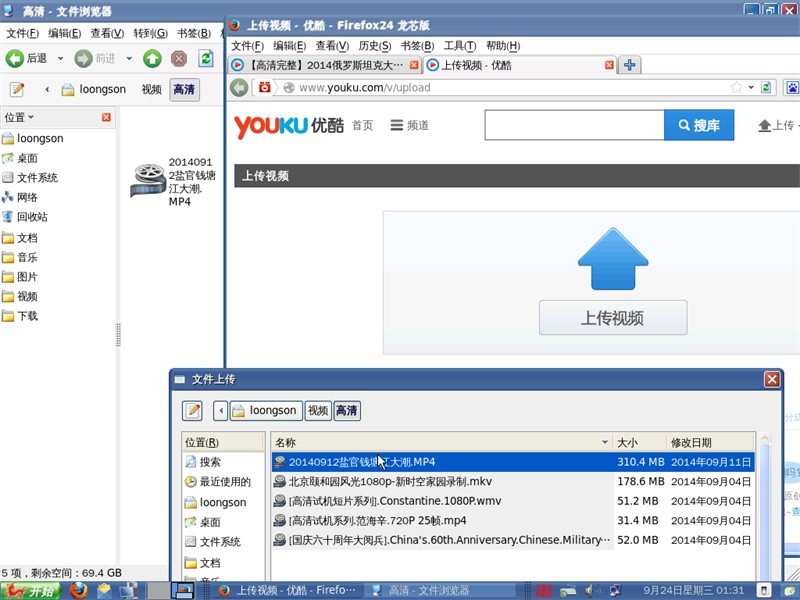Go to Youku 首页 link
800x600 pixels.
click(x=362, y=126)
